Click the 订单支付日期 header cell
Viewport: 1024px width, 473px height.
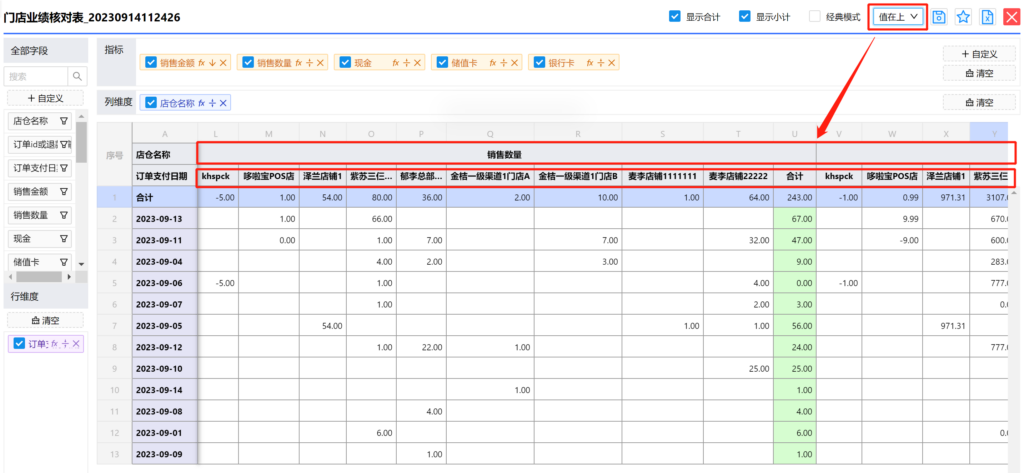pyautogui.click(x=165, y=176)
